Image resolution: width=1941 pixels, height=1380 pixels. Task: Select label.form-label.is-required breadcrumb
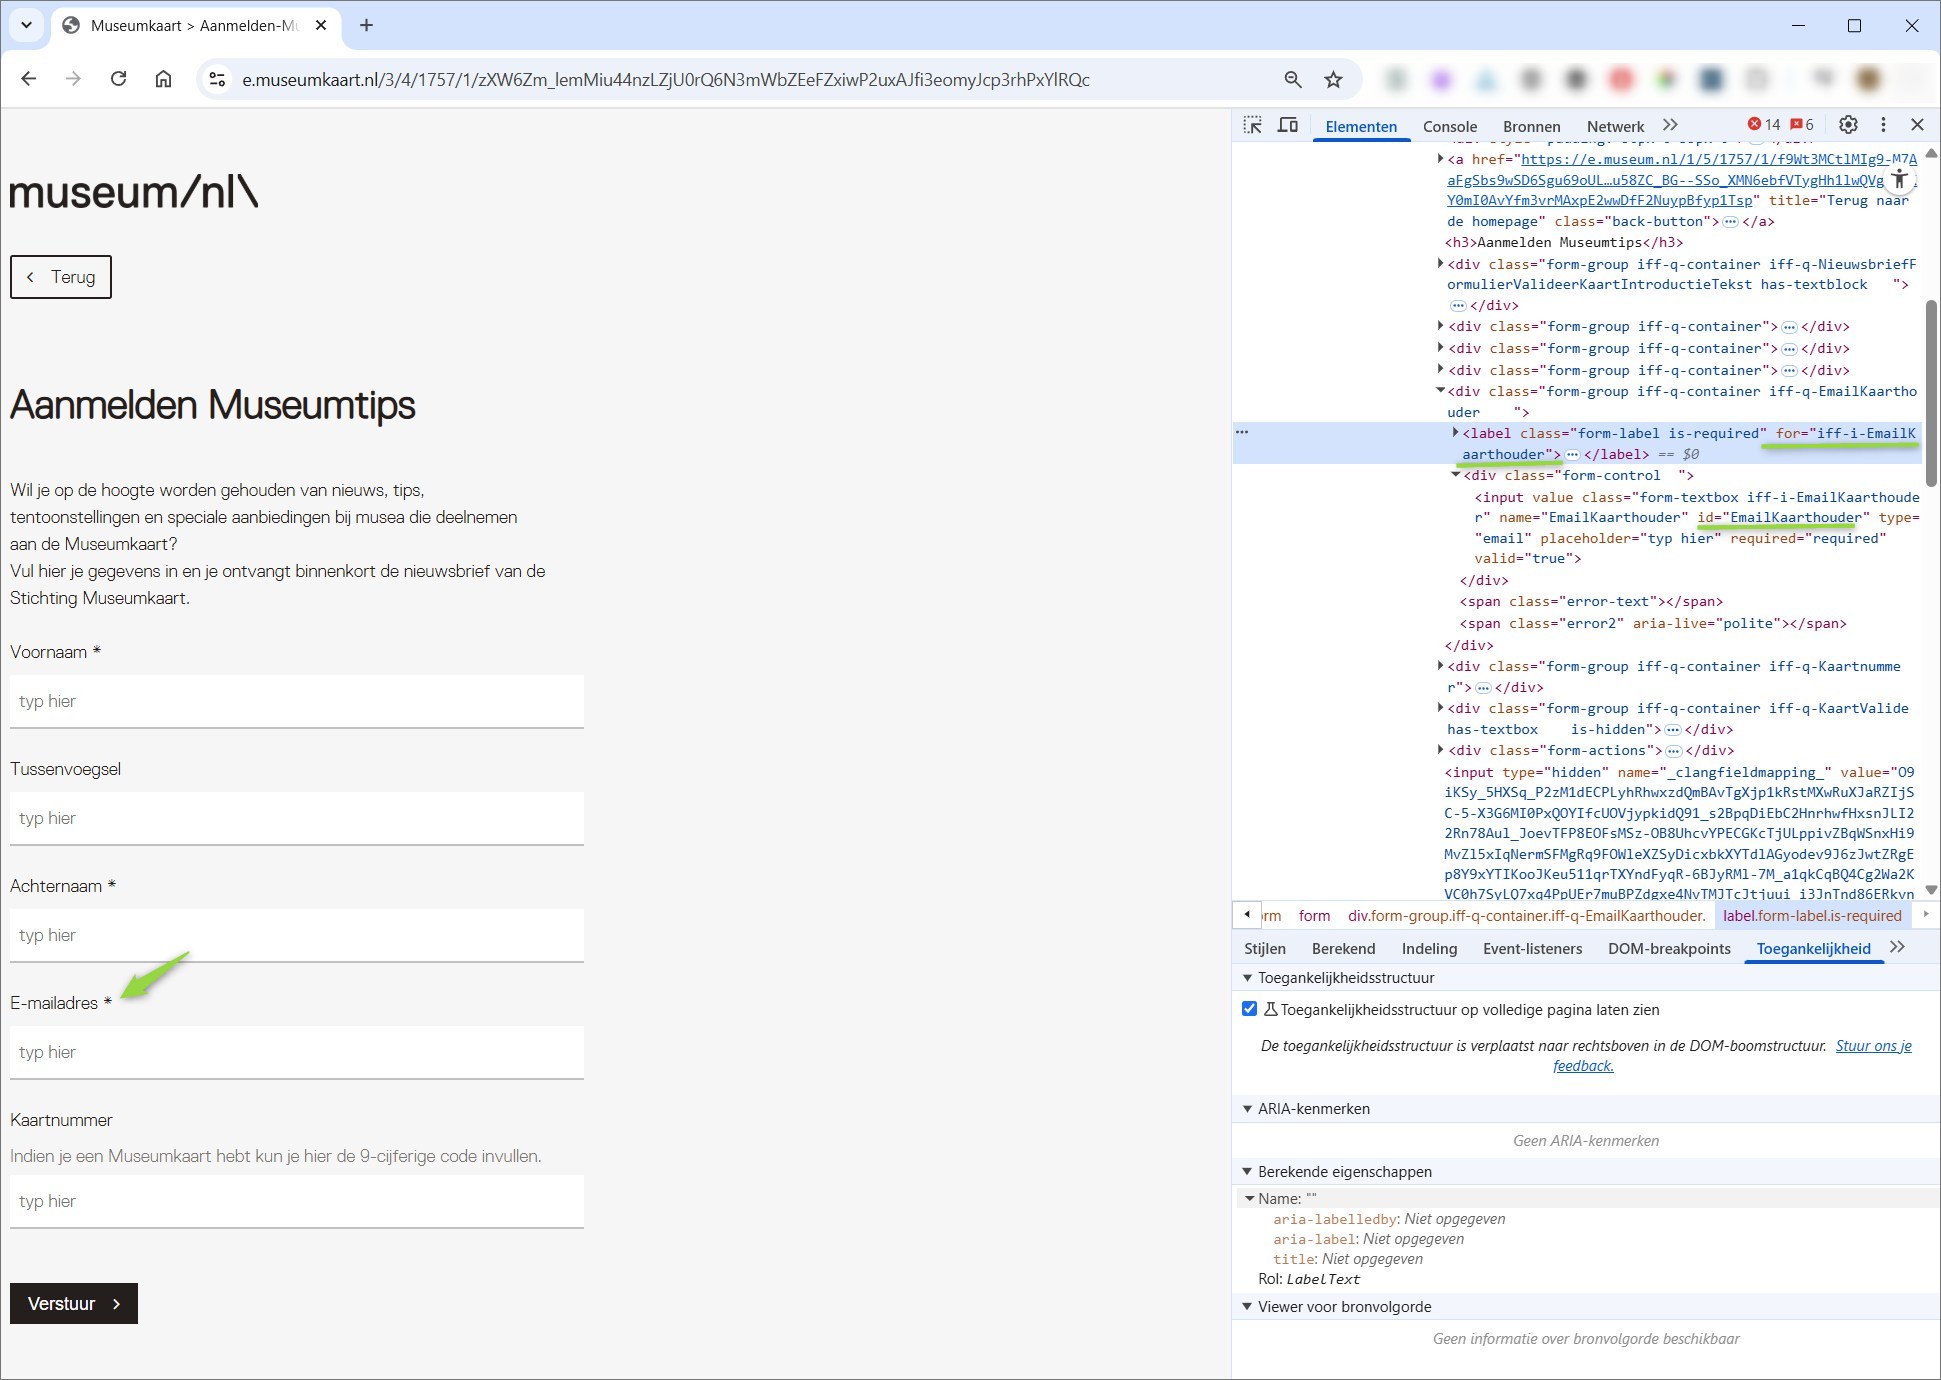[x=1812, y=915]
